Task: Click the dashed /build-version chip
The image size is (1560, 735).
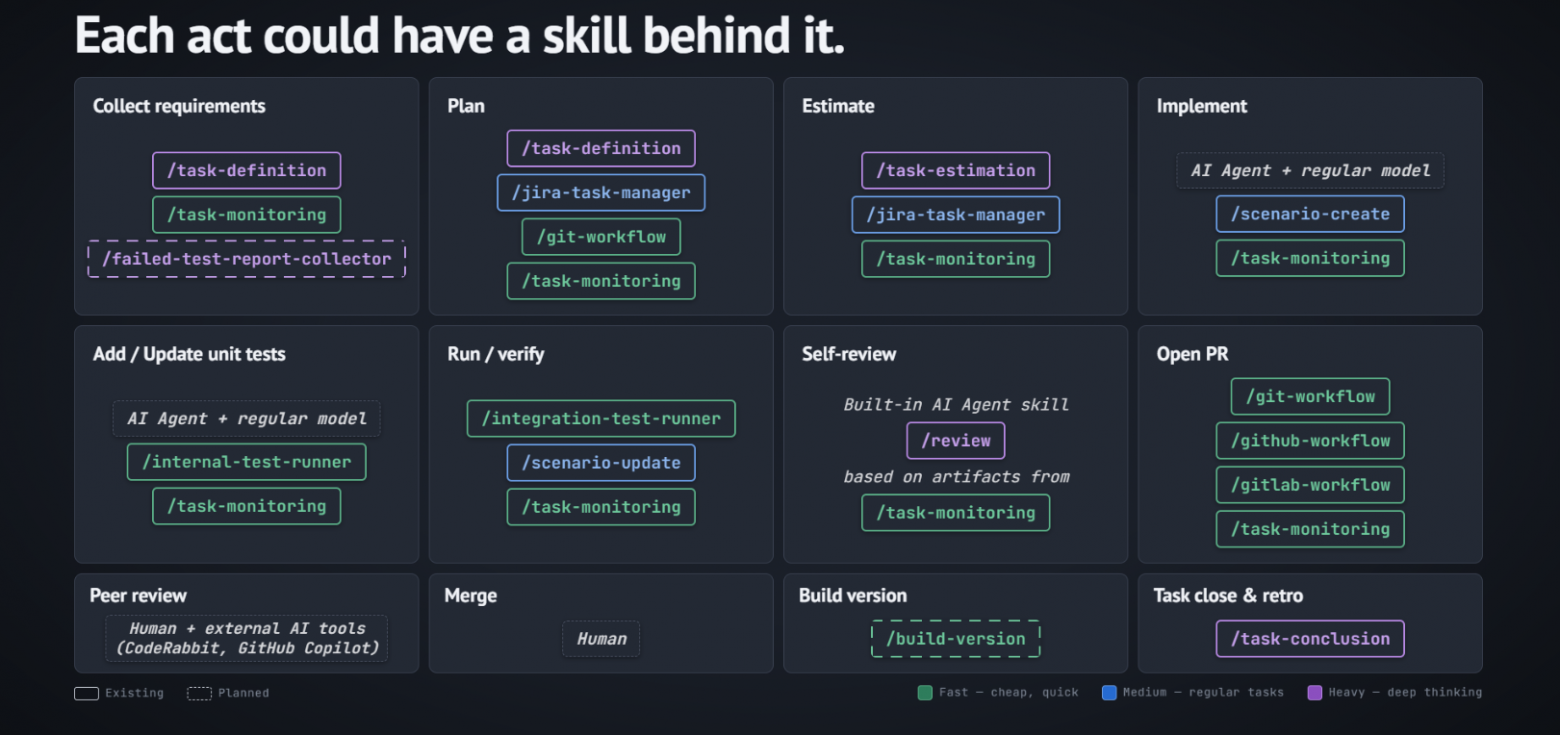Action: coord(955,639)
